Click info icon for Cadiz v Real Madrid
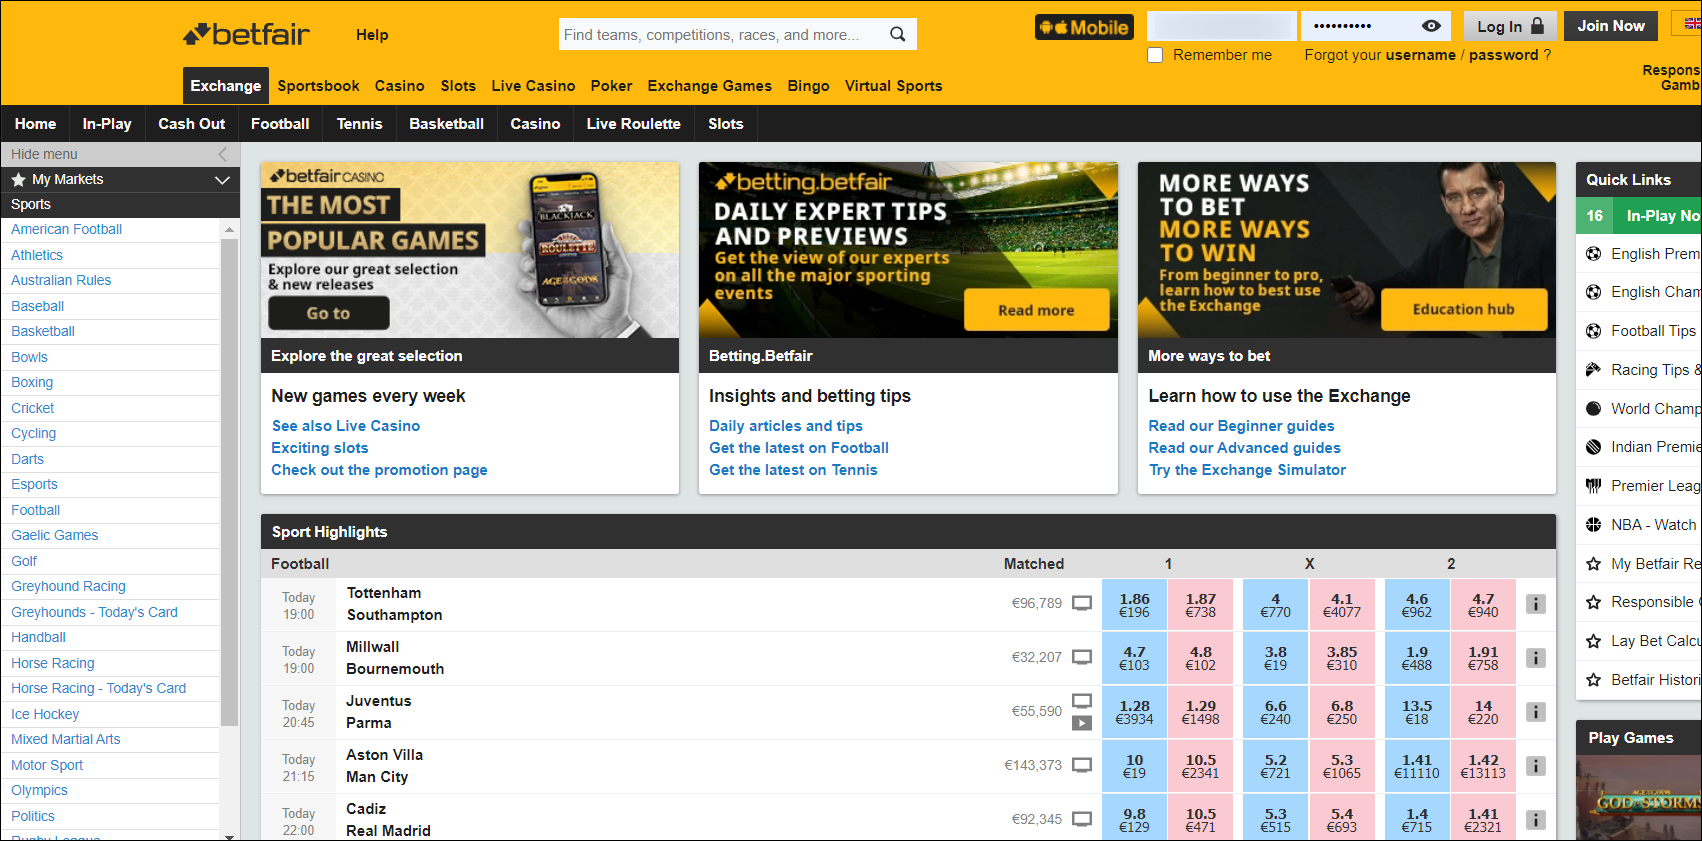The width and height of the screenshot is (1702, 841). coord(1536,820)
